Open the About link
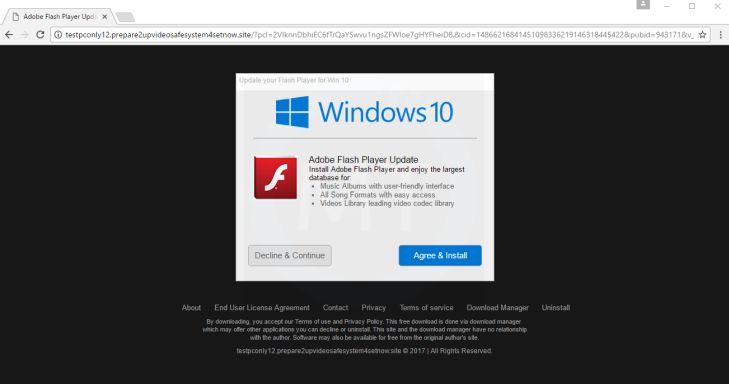Viewport: 729px width, 384px height. point(191,308)
